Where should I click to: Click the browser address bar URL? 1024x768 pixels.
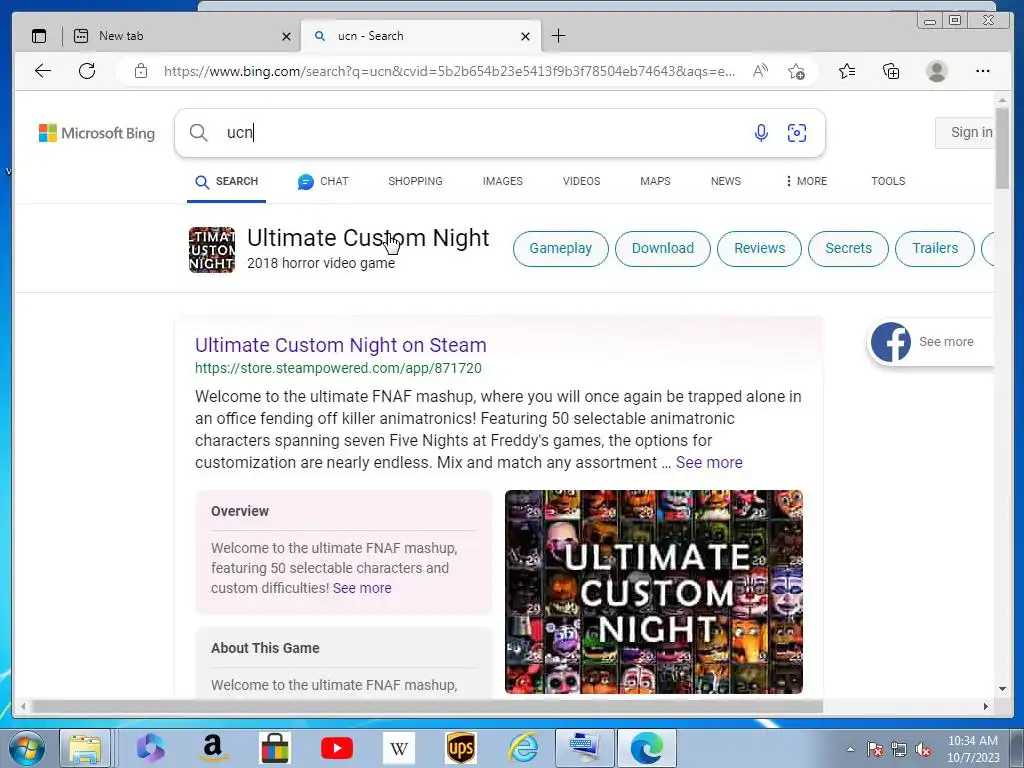[x=449, y=71]
